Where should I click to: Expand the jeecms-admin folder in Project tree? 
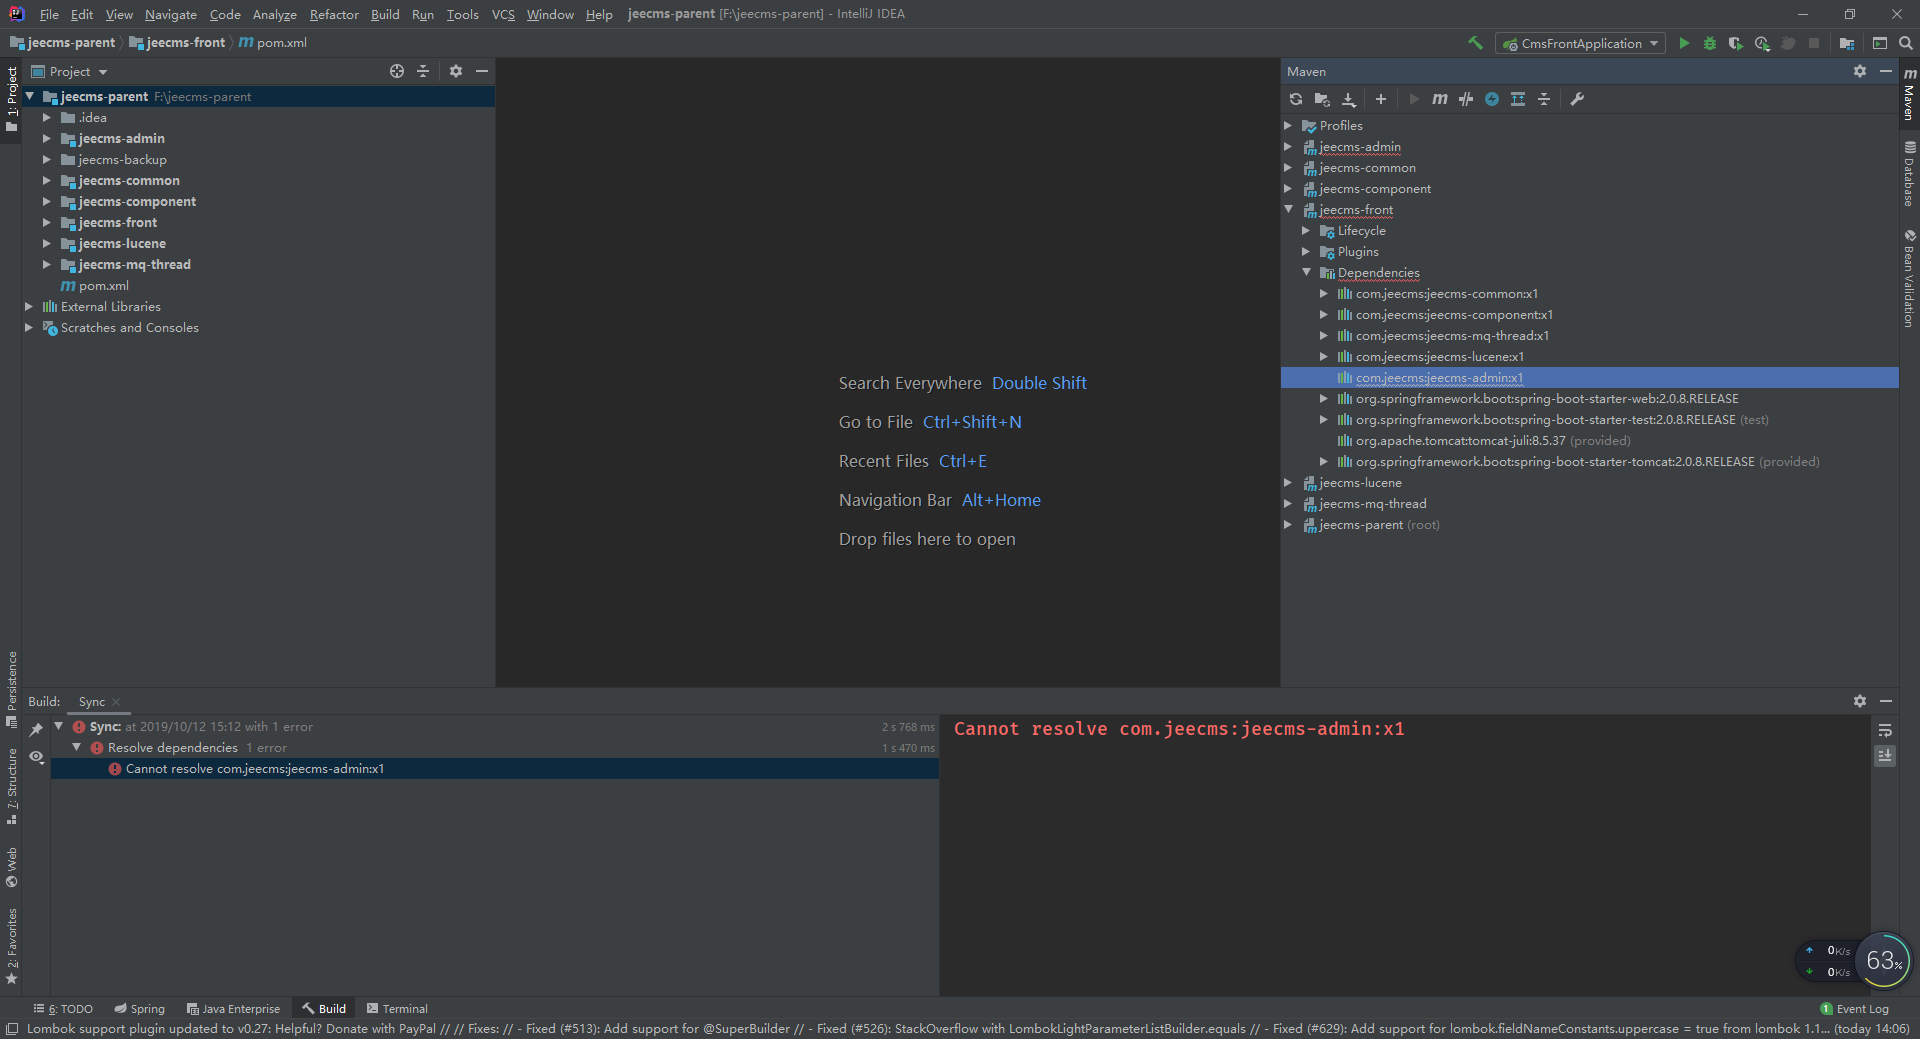[46, 139]
